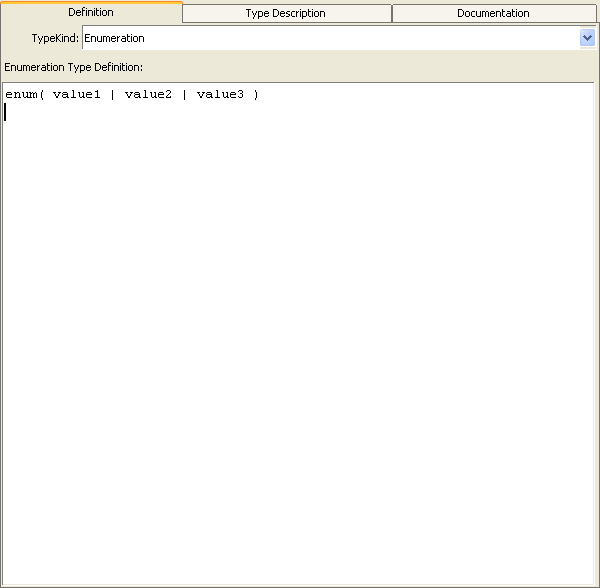Click the closing parenthesis after value3
Viewport: 600px width, 588px height.
point(256,94)
